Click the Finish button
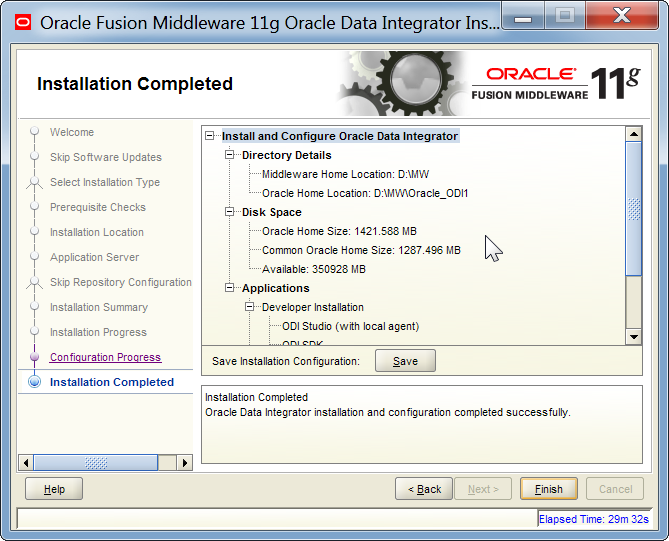 [x=549, y=489]
